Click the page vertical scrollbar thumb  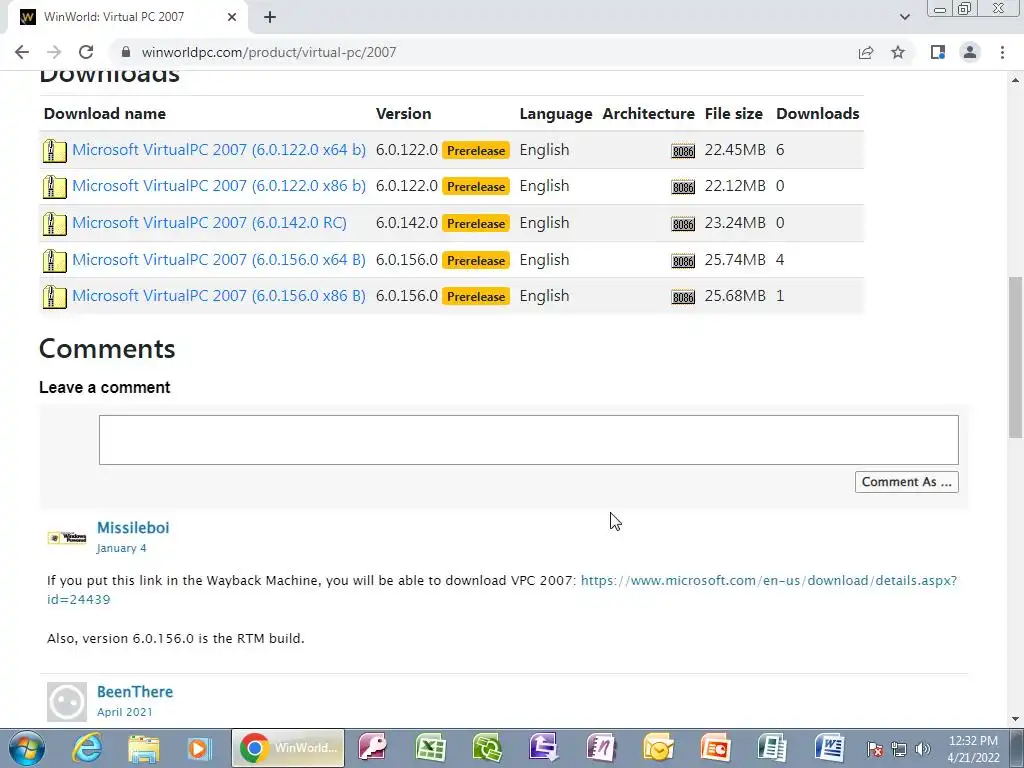(x=1016, y=357)
